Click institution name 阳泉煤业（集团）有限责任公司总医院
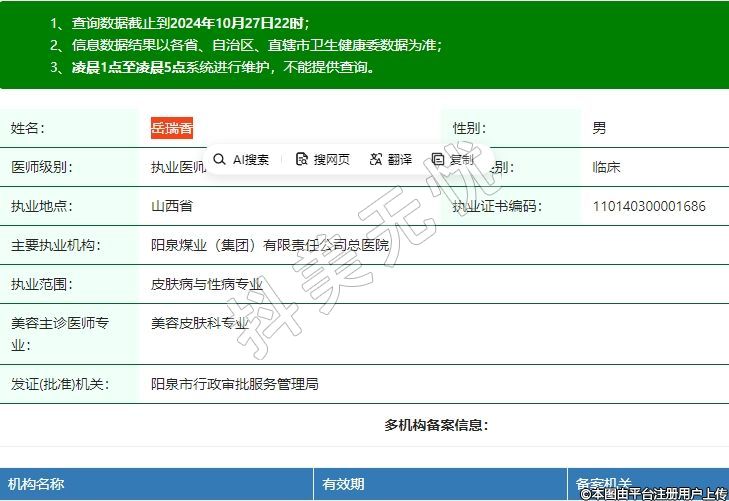 (x=269, y=245)
